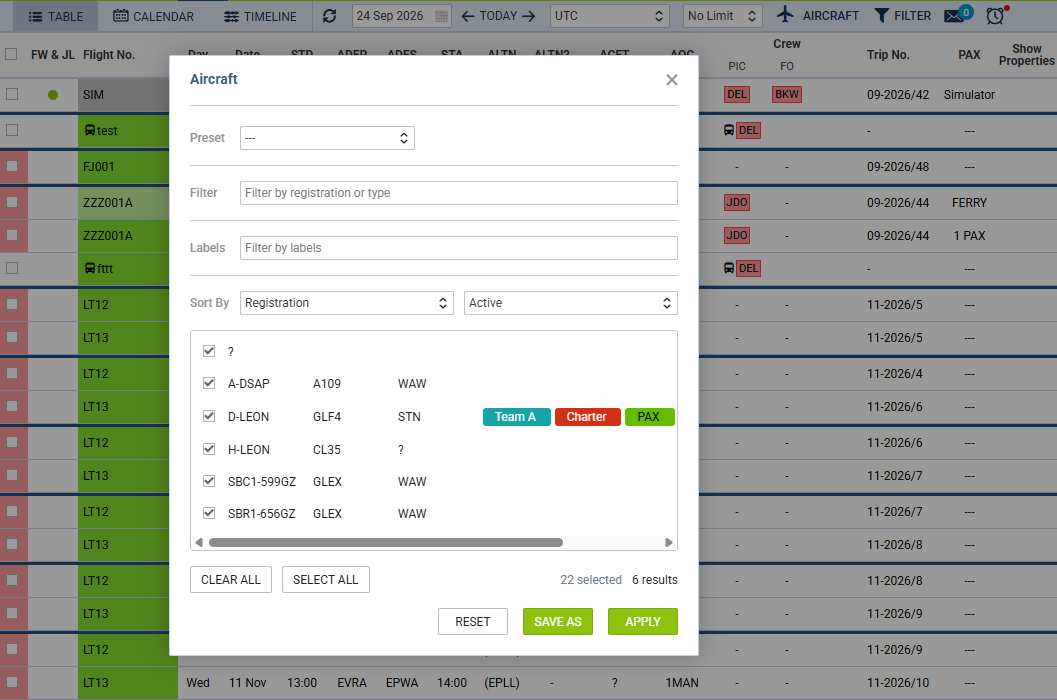Click the airplane Aircraft icon
This screenshot has width=1057, height=700.
pos(785,15)
